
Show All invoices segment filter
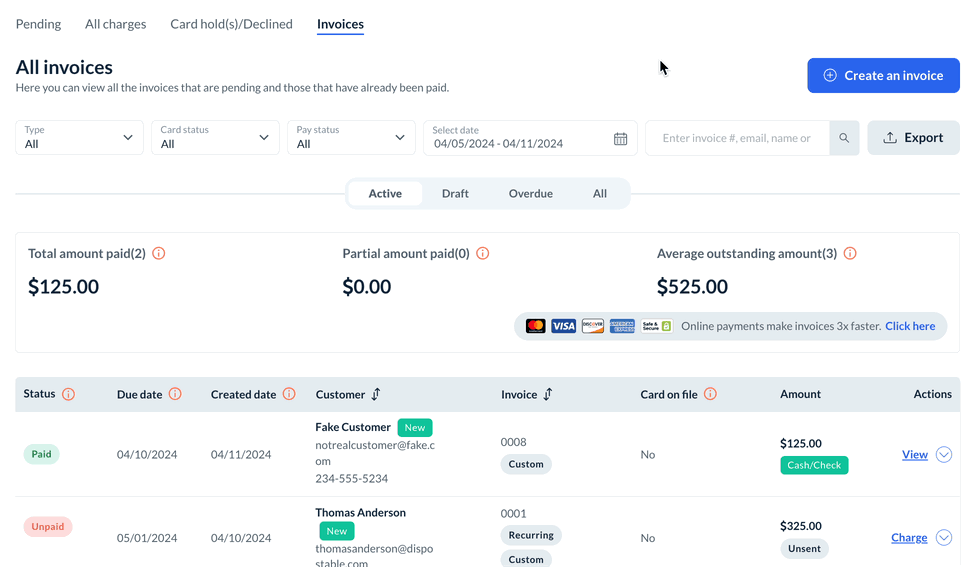pos(599,194)
